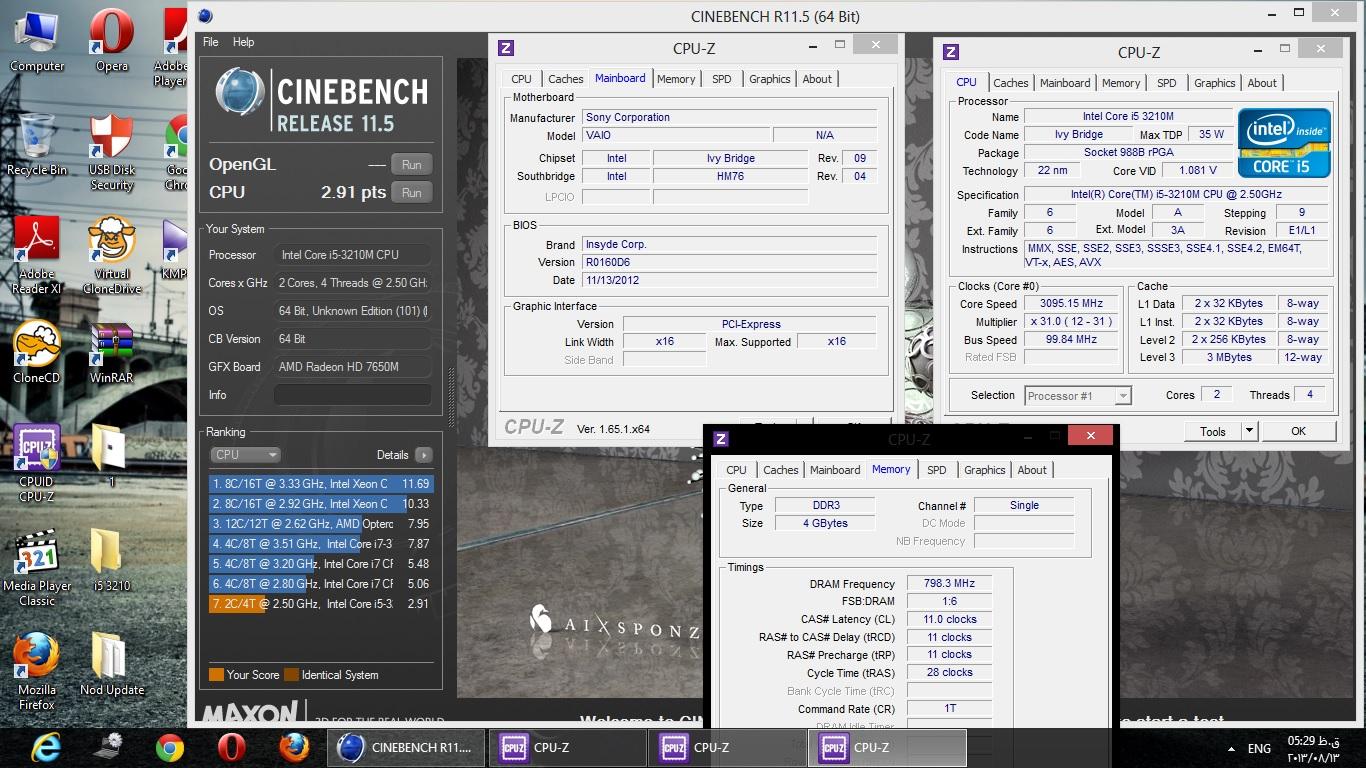Click the Sony Corporation manufacturer field

730,117
